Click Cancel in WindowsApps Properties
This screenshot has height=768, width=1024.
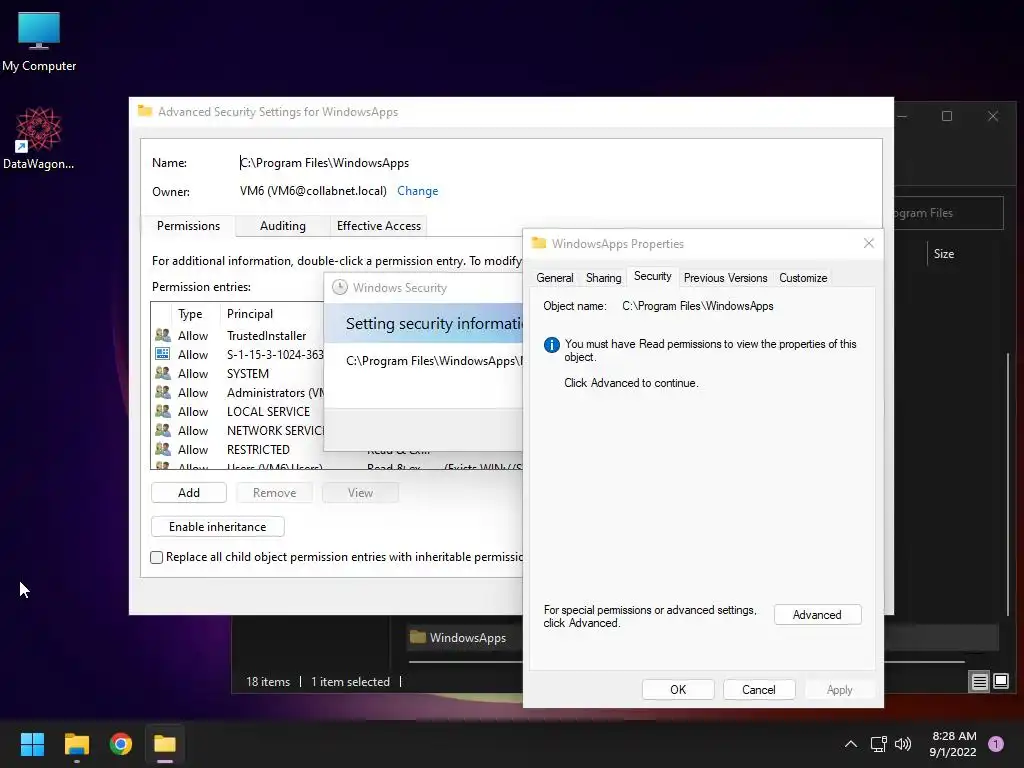click(759, 690)
